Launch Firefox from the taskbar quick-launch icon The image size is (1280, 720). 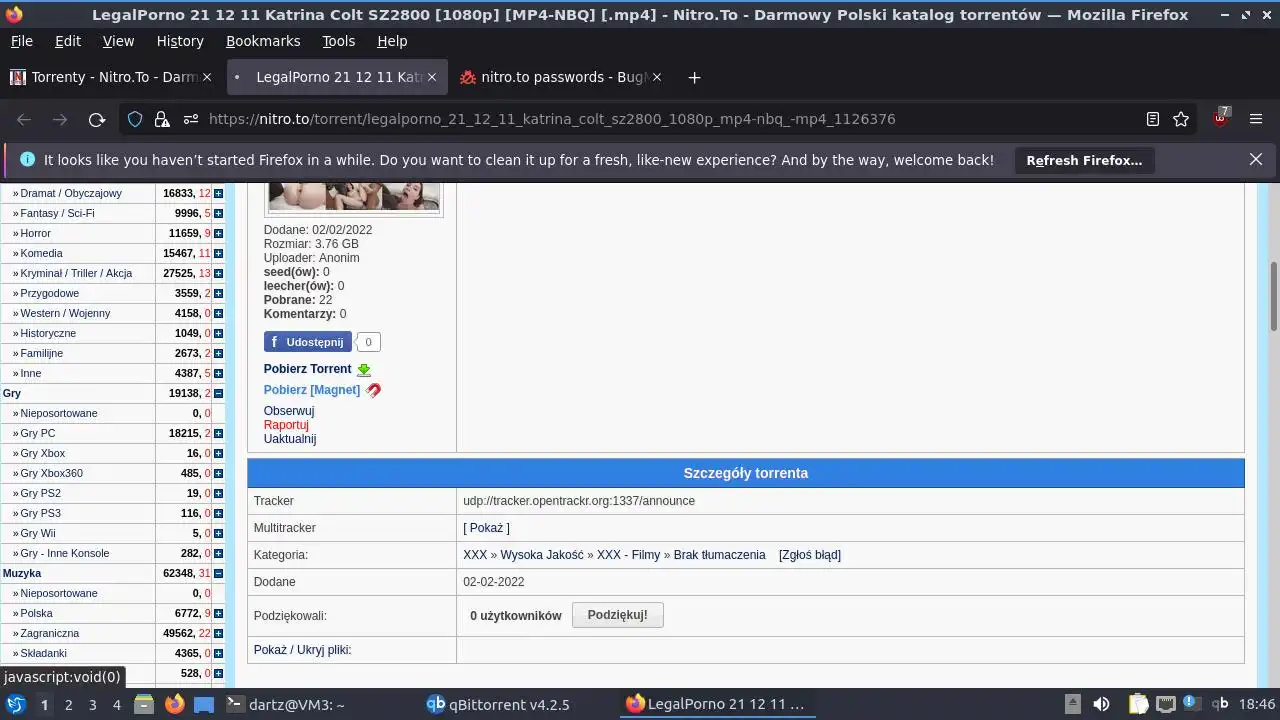tap(175, 704)
